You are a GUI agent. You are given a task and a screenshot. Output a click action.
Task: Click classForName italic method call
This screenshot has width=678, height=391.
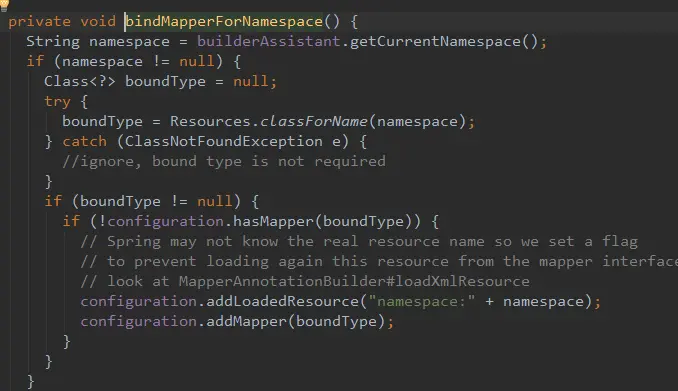(x=313, y=121)
